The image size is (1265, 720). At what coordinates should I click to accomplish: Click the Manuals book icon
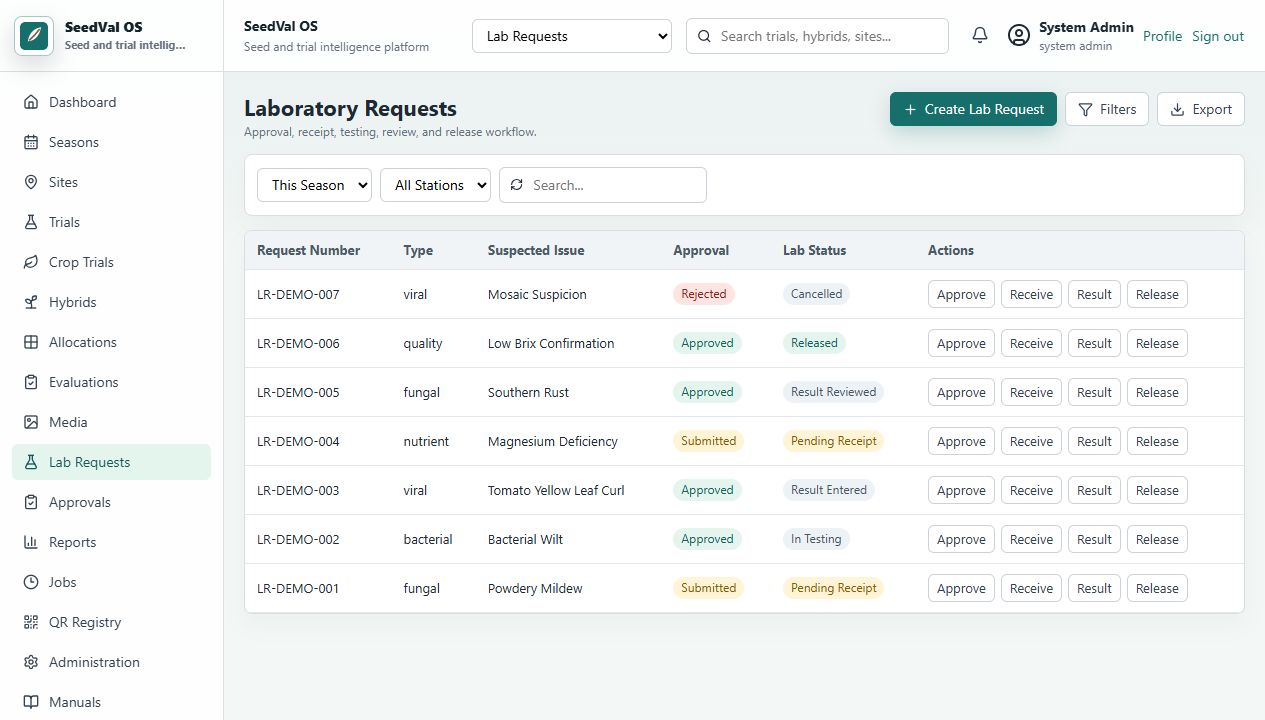pyautogui.click(x=31, y=702)
